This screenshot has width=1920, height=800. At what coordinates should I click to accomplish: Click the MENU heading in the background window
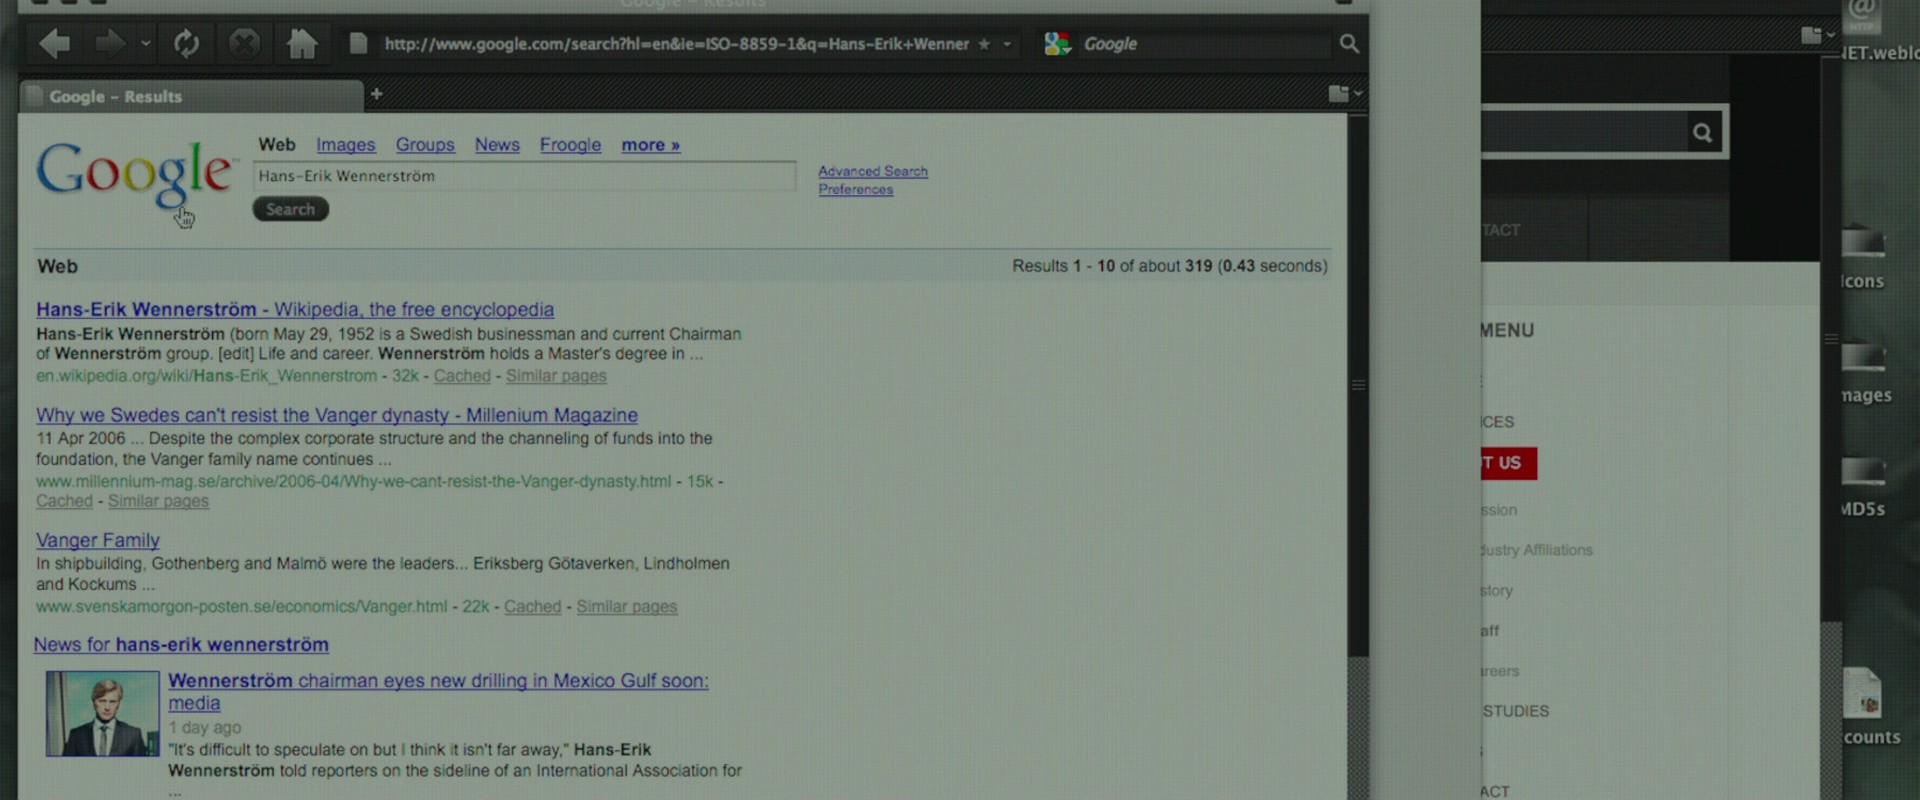(1507, 331)
